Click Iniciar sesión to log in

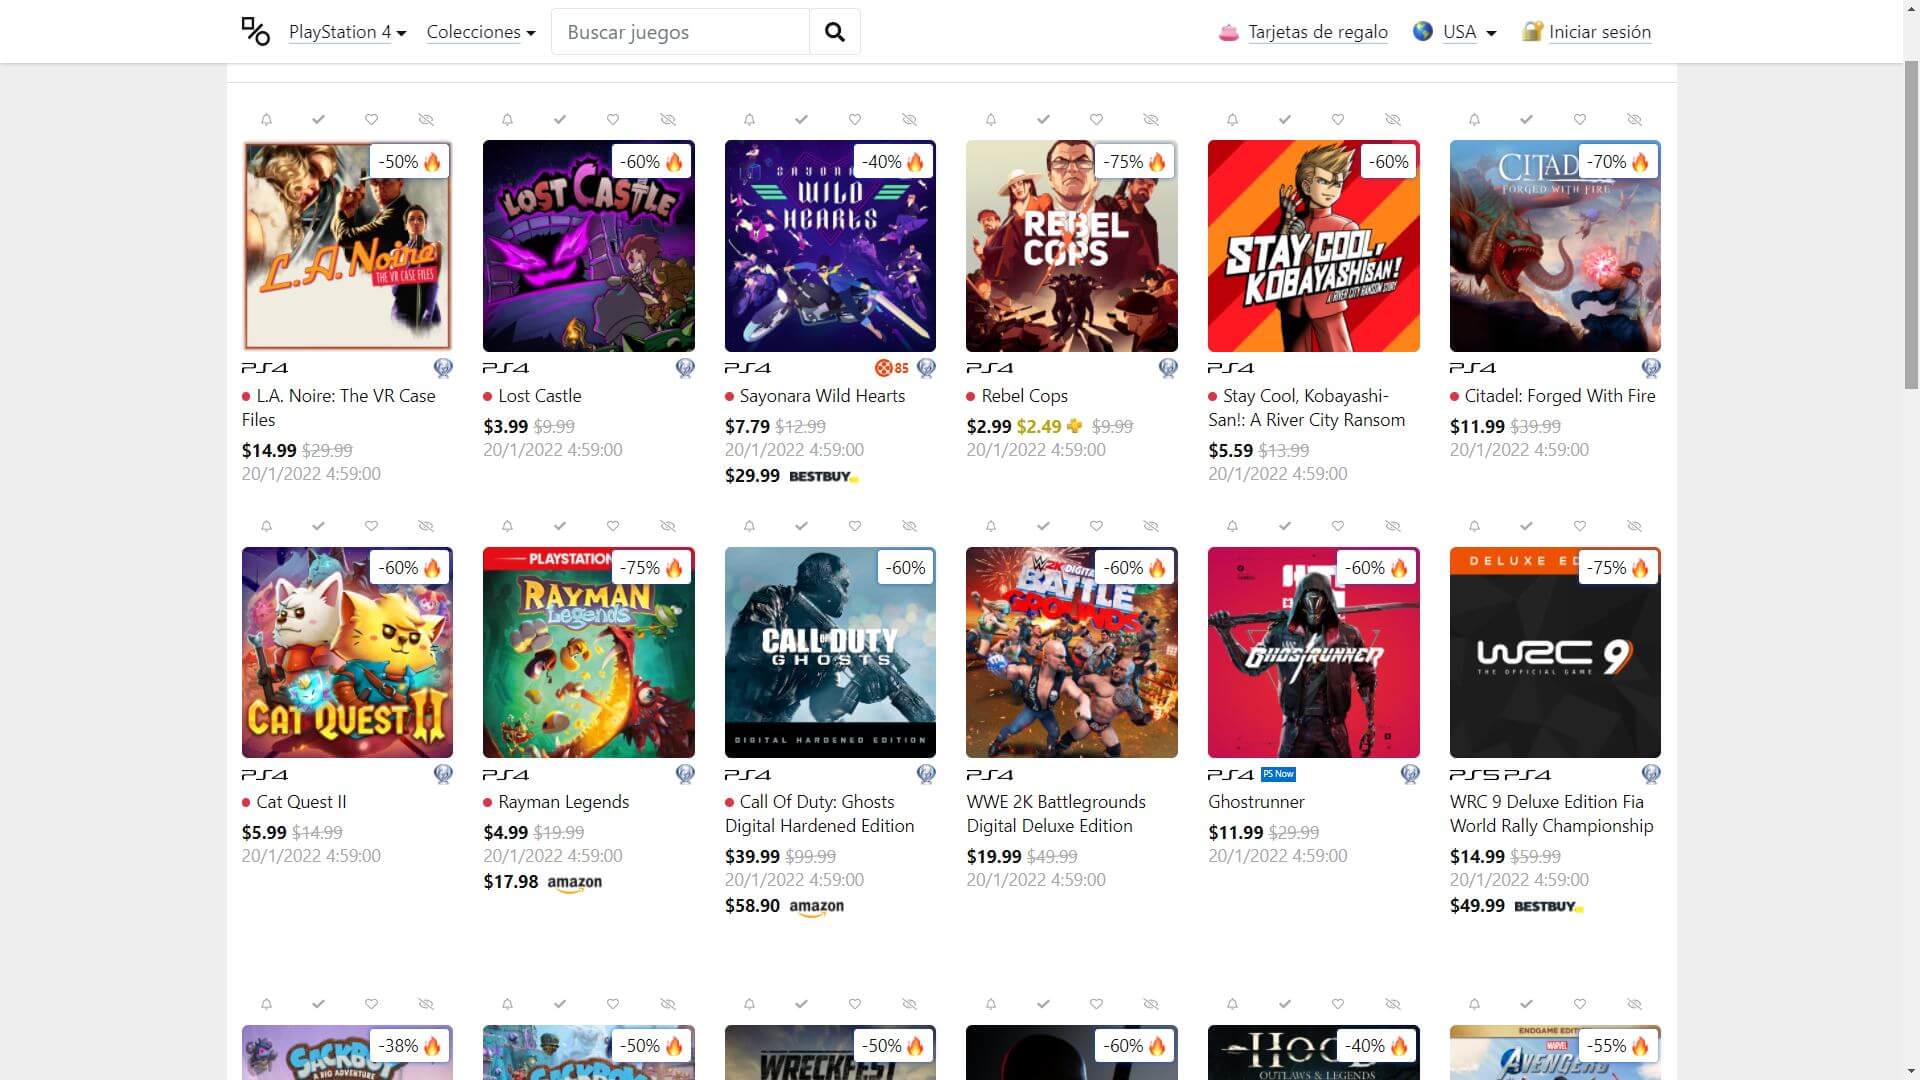1599,32
